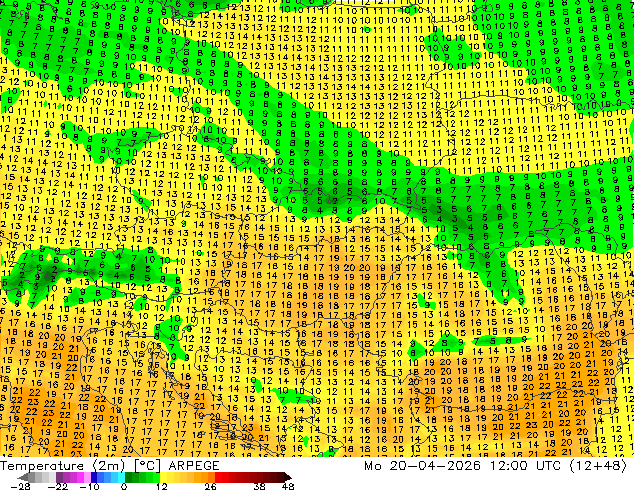This screenshot has width=634, height=490.
Task: Click the dark blue swatch above -10 in legend
Action: [x=94, y=477]
